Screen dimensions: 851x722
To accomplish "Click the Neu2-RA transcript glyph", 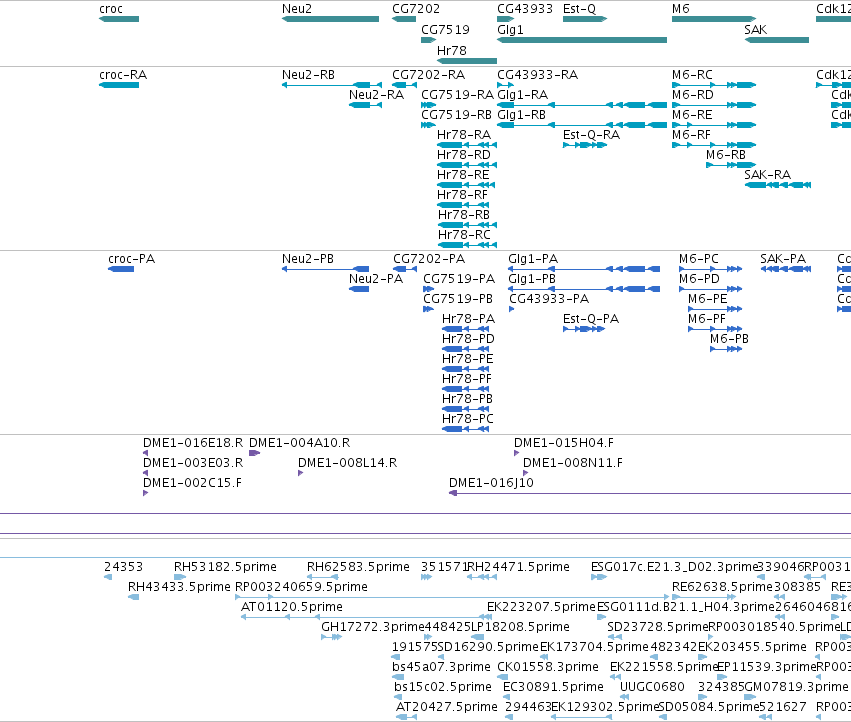I will point(365,105).
